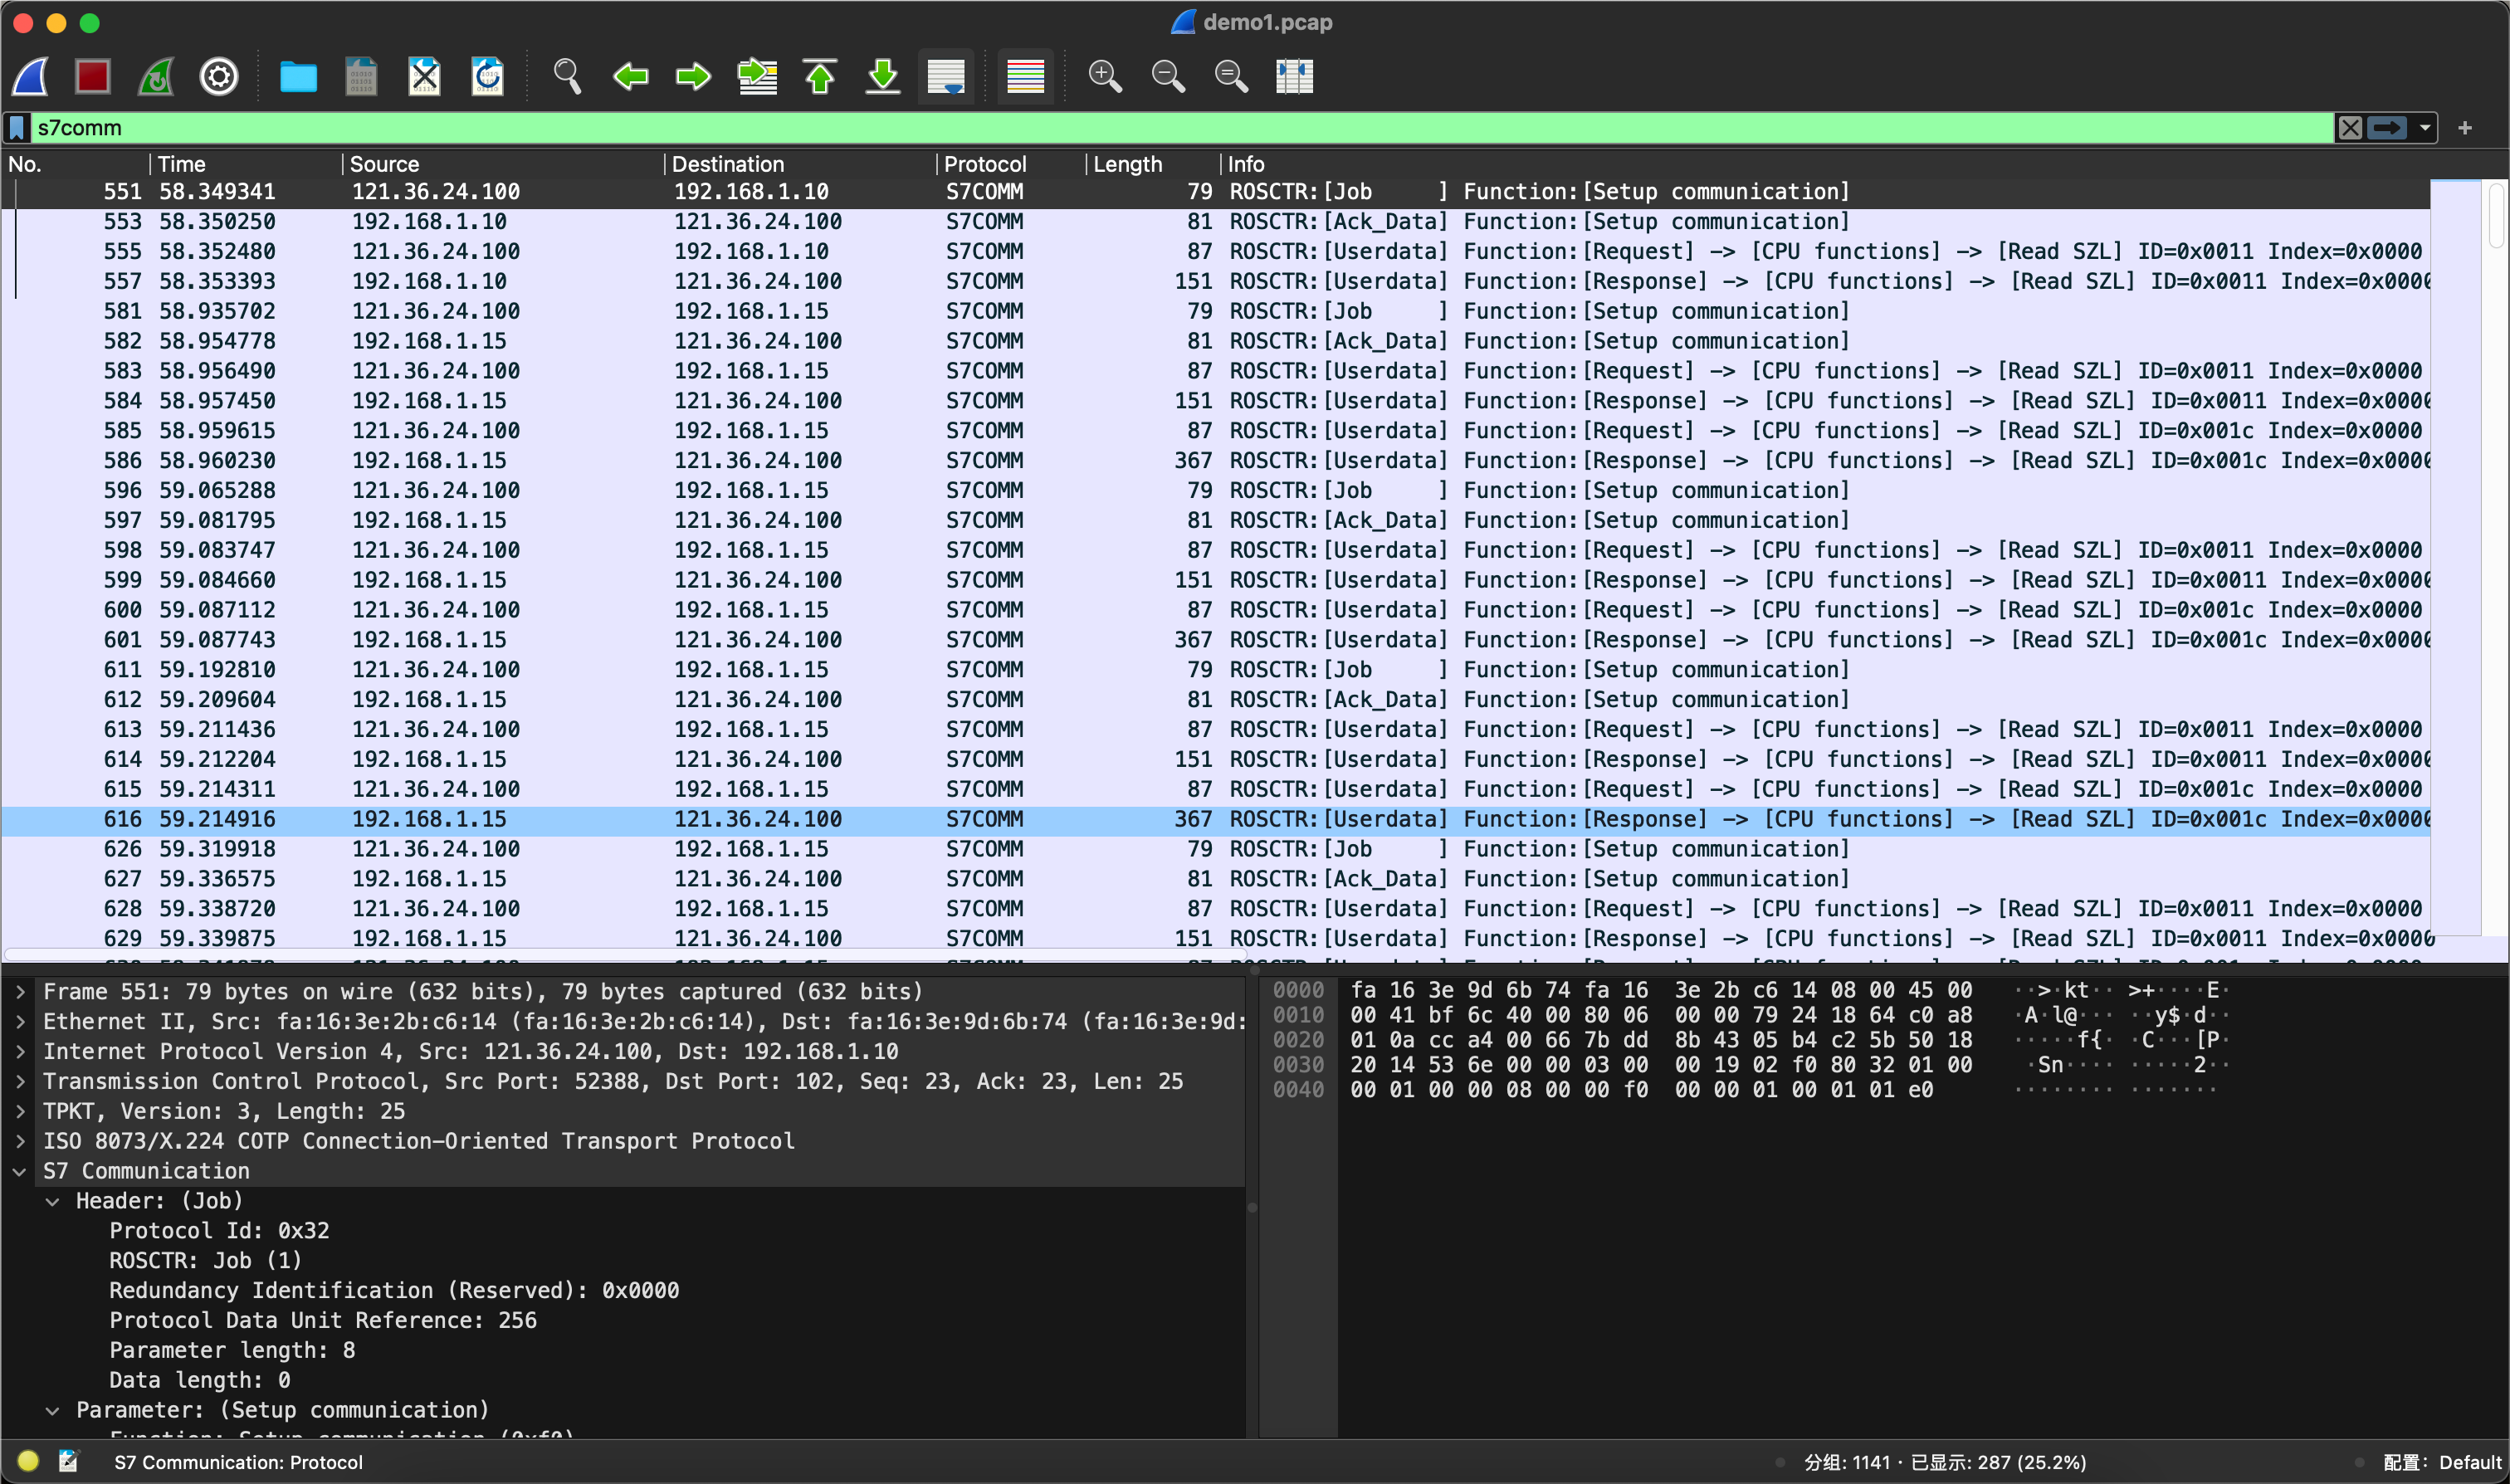Click S7 Communication: Protocol status text
The image size is (2510, 1484).
238,1462
